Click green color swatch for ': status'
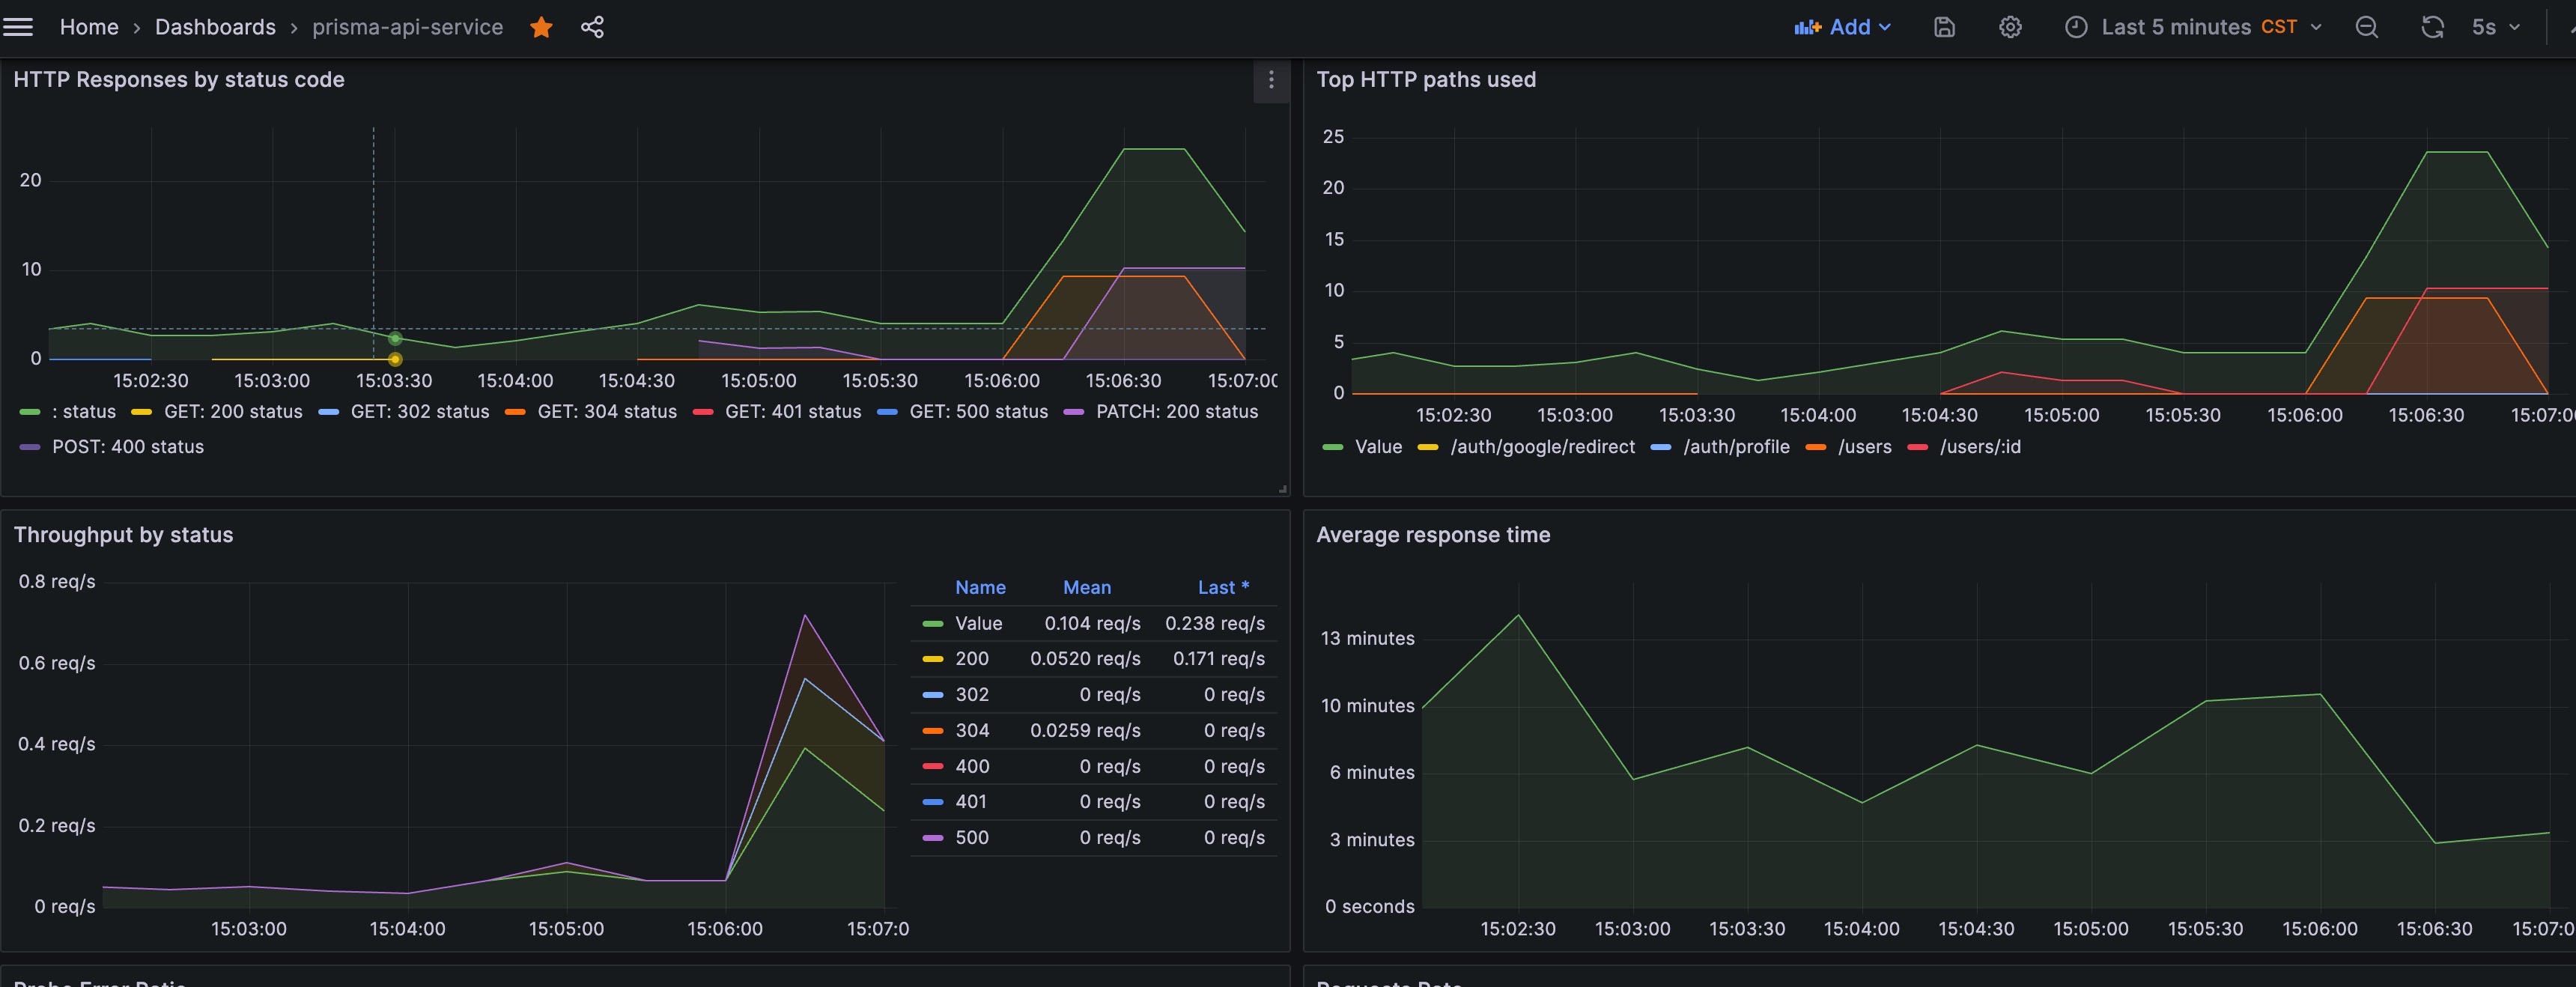This screenshot has width=2576, height=987. [x=30, y=412]
